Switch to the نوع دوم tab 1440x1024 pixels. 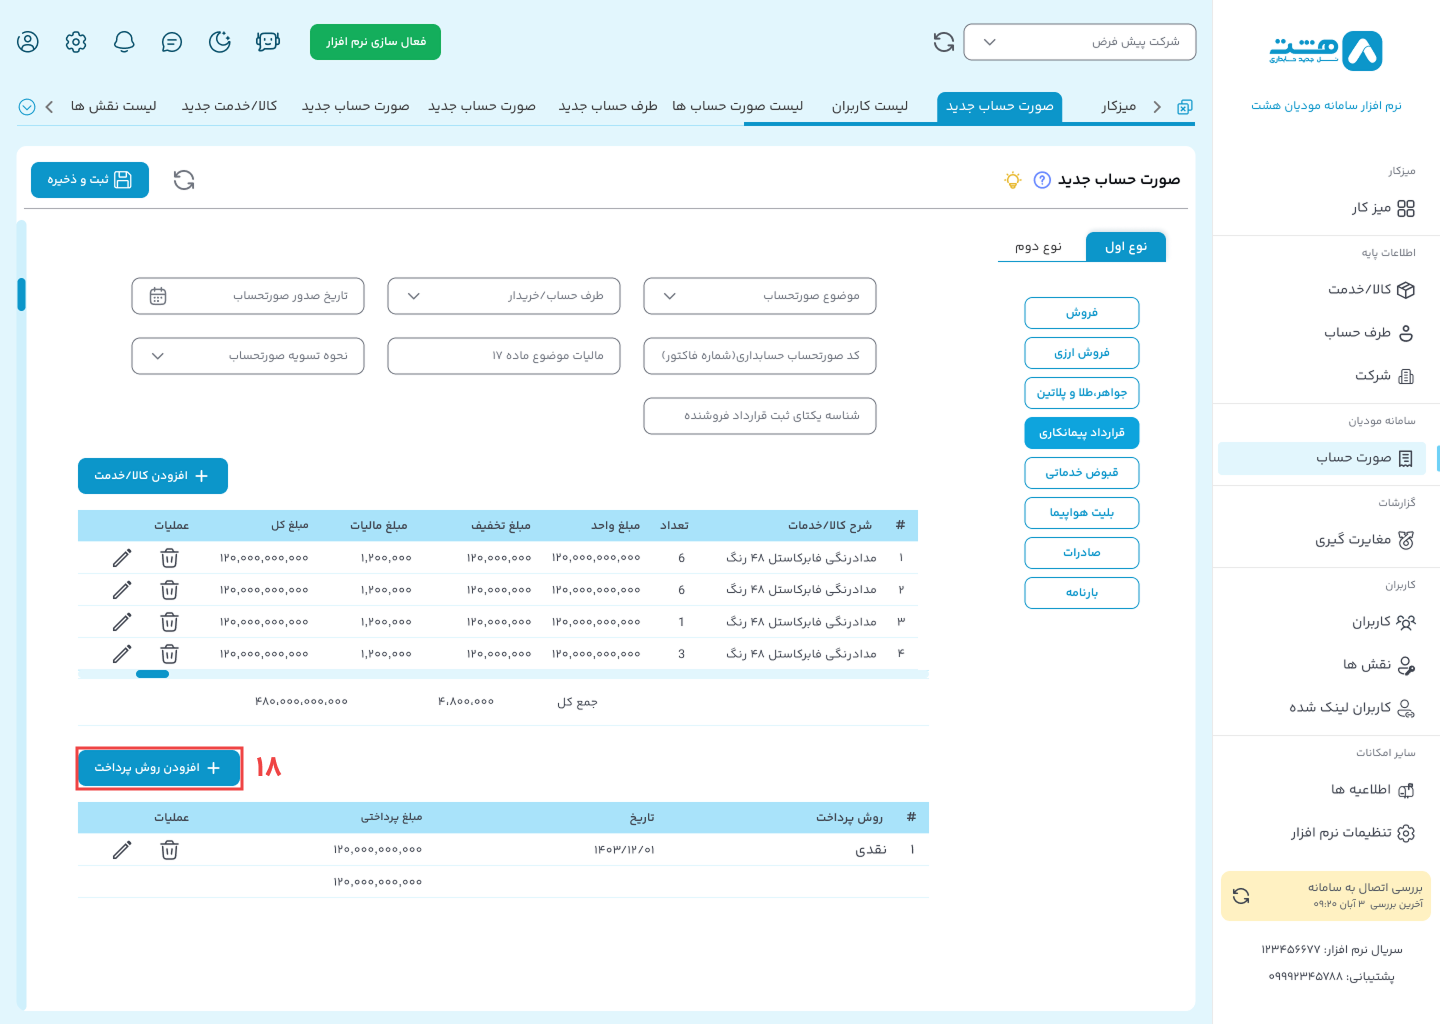click(x=1038, y=247)
